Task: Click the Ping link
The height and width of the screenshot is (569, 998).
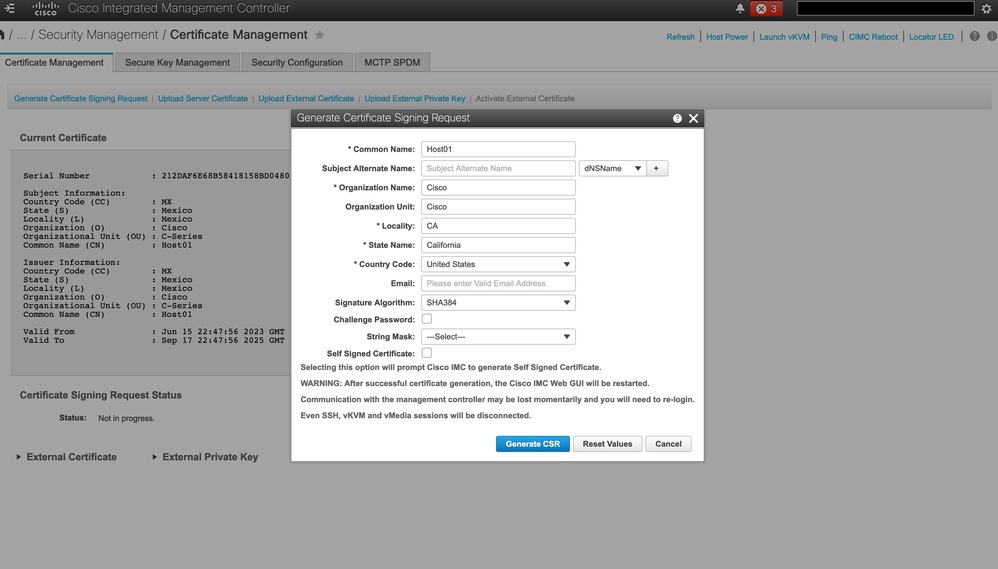Action: pyautogui.click(x=829, y=37)
